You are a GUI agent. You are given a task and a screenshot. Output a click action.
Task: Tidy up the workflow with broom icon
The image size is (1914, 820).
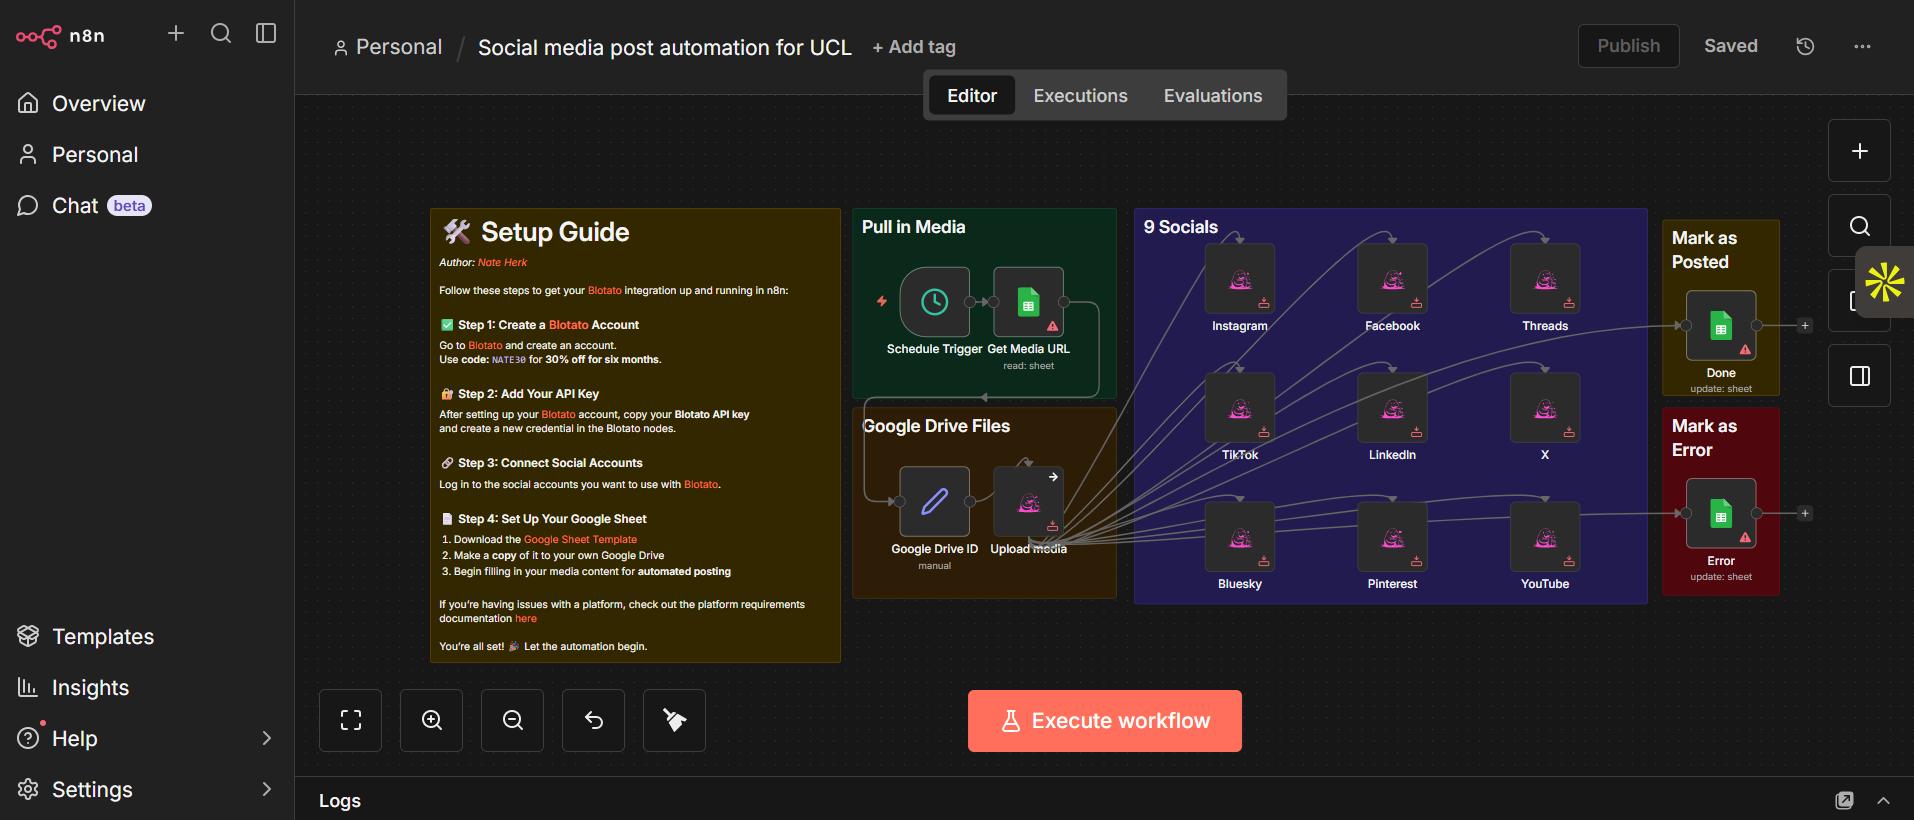tap(674, 720)
